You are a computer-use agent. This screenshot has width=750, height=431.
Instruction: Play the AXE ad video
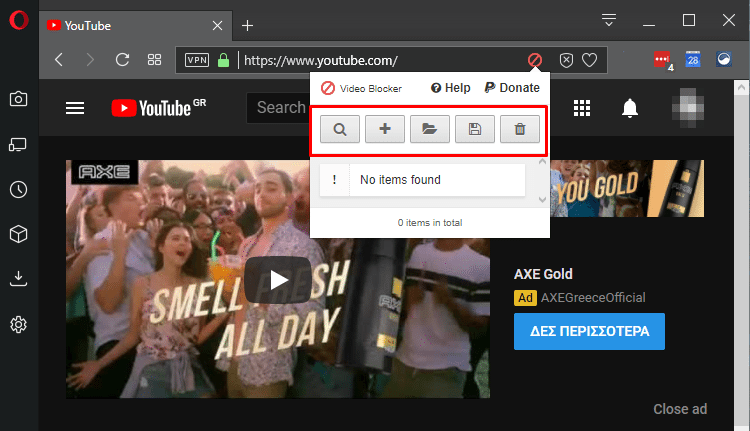pos(278,280)
